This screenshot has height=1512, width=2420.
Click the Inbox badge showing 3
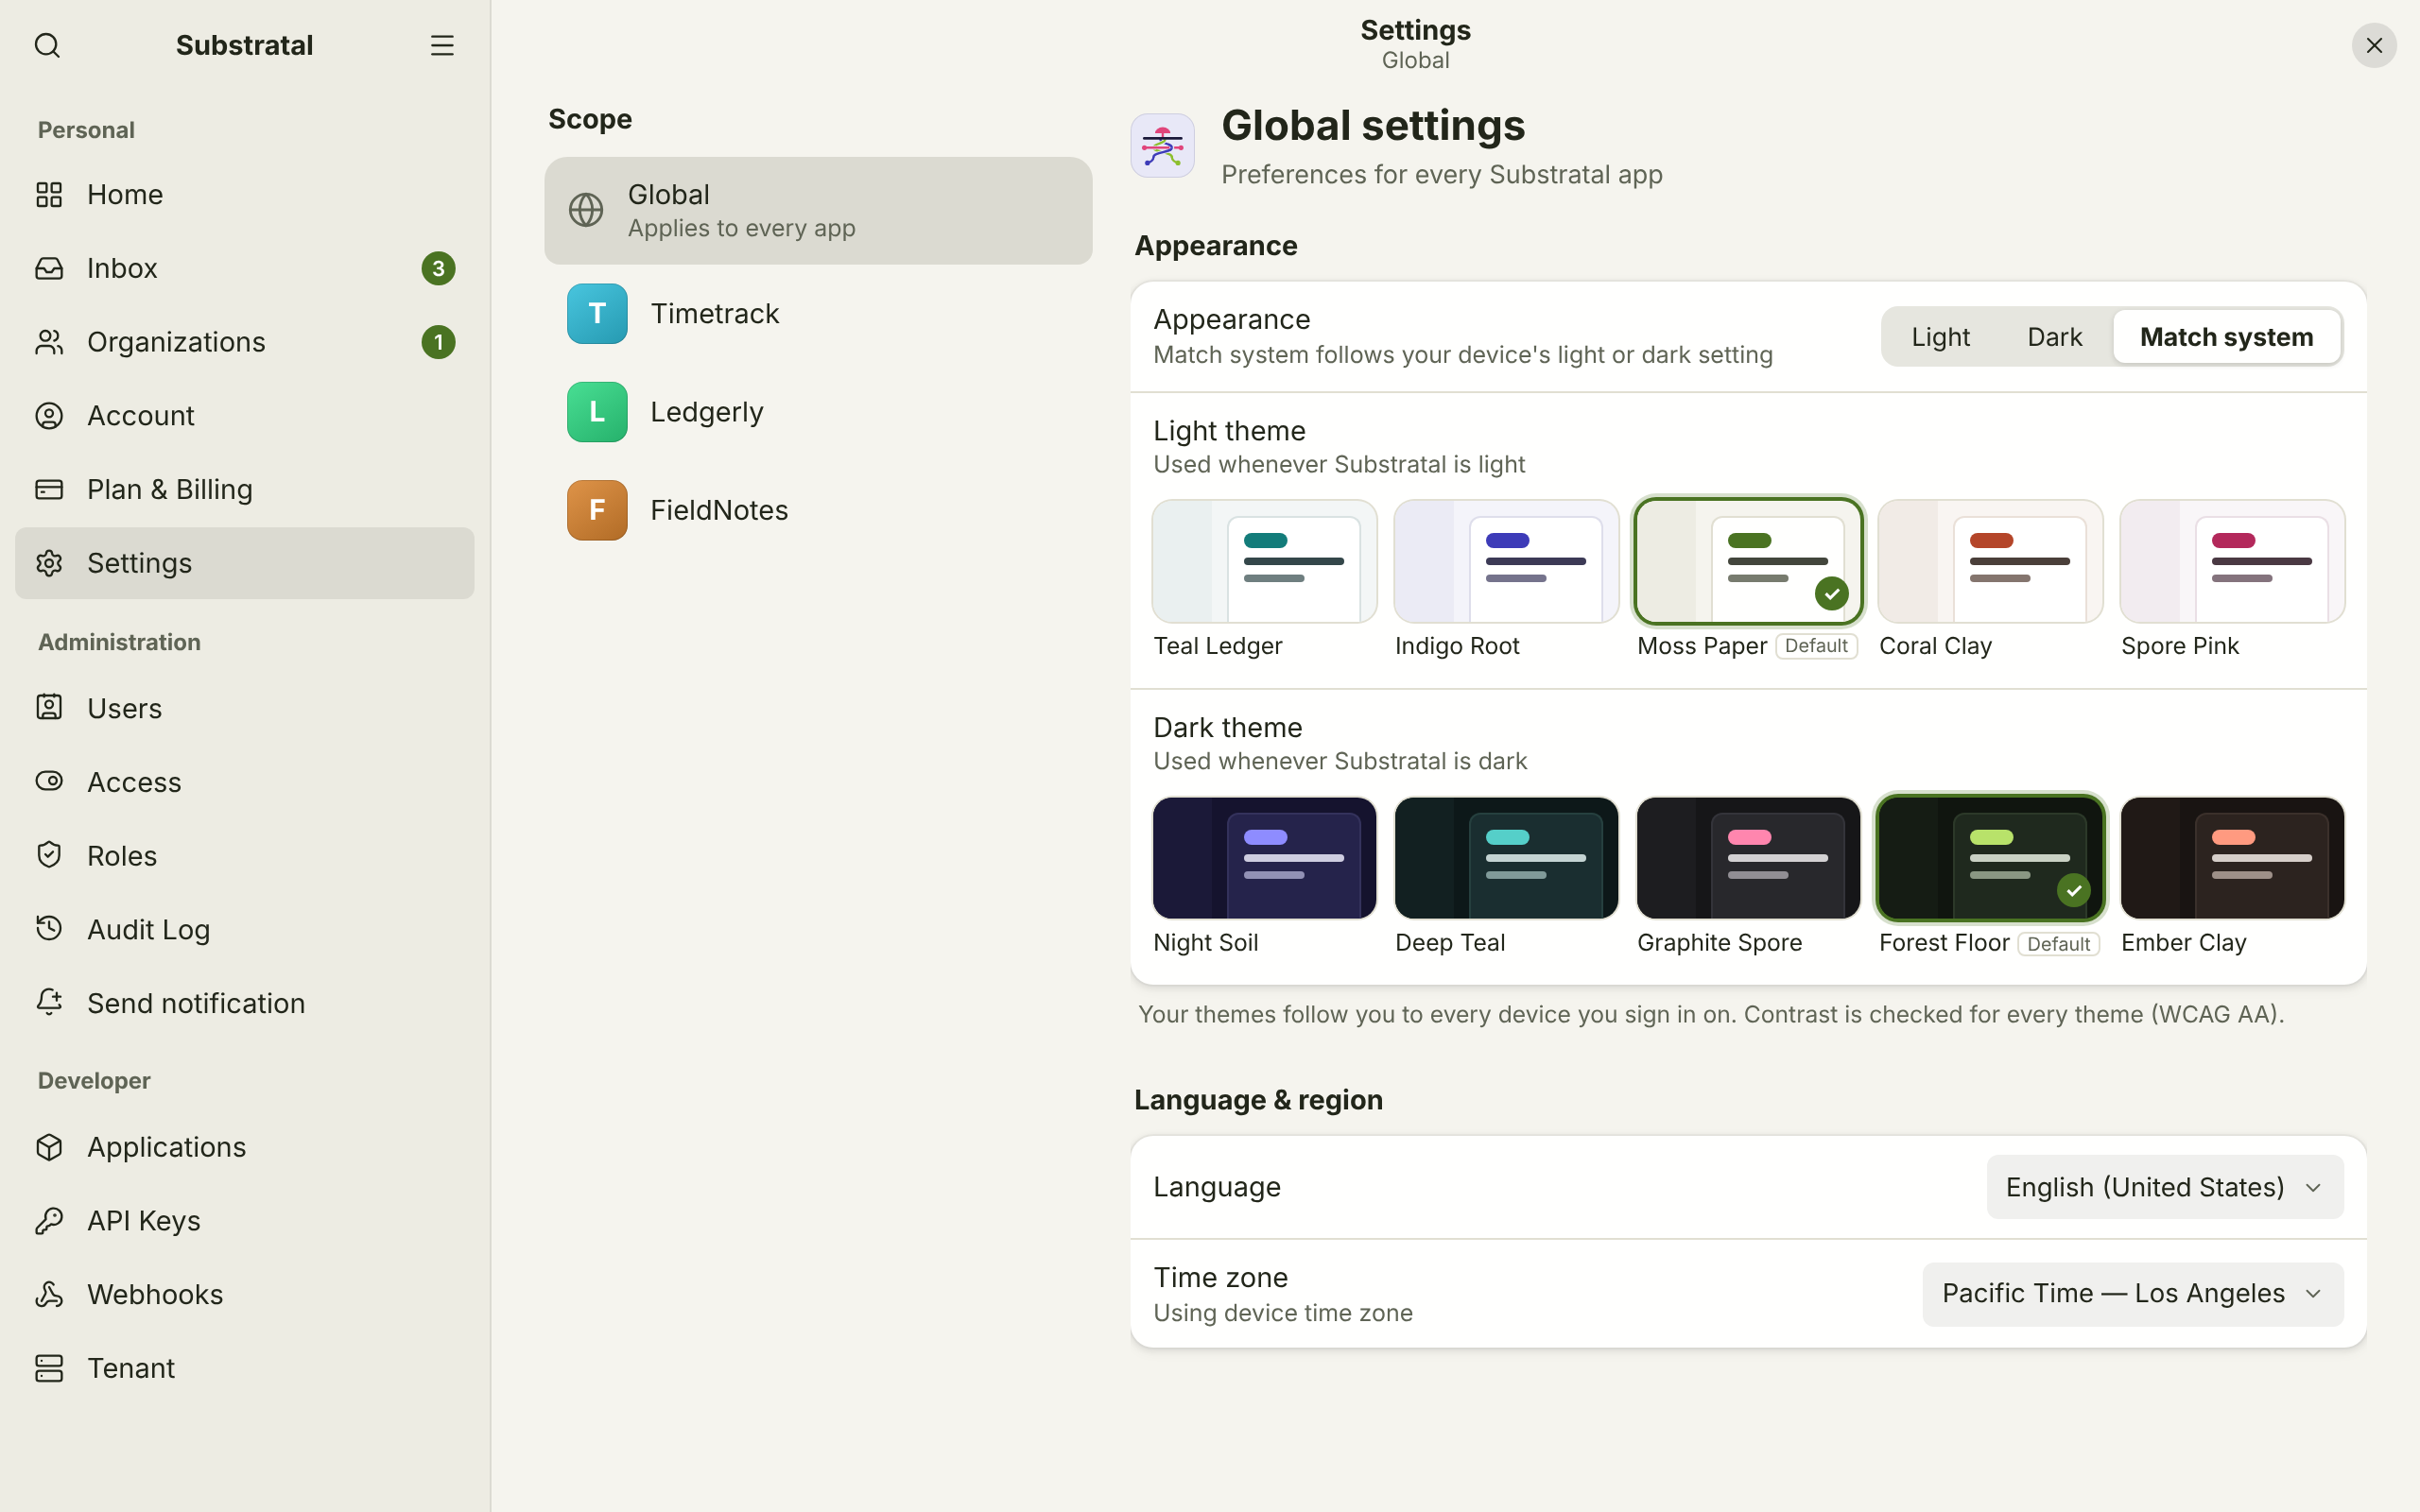pyautogui.click(x=438, y=268)
